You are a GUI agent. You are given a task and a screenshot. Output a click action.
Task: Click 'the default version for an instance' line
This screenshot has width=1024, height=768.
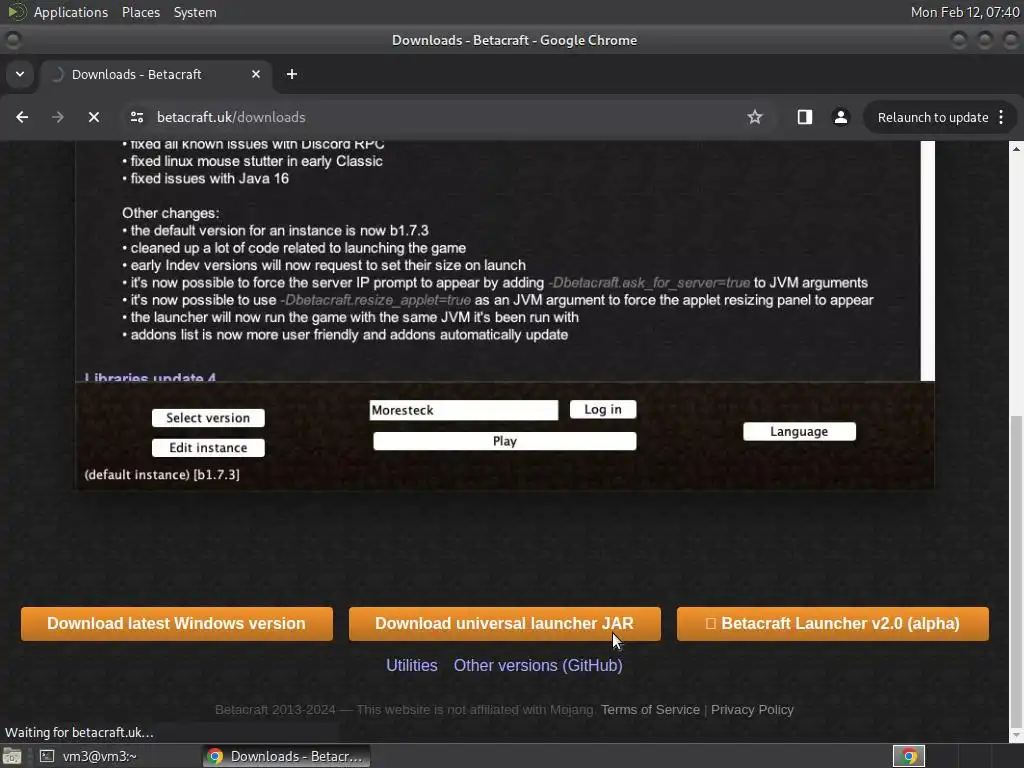point(279,231)
